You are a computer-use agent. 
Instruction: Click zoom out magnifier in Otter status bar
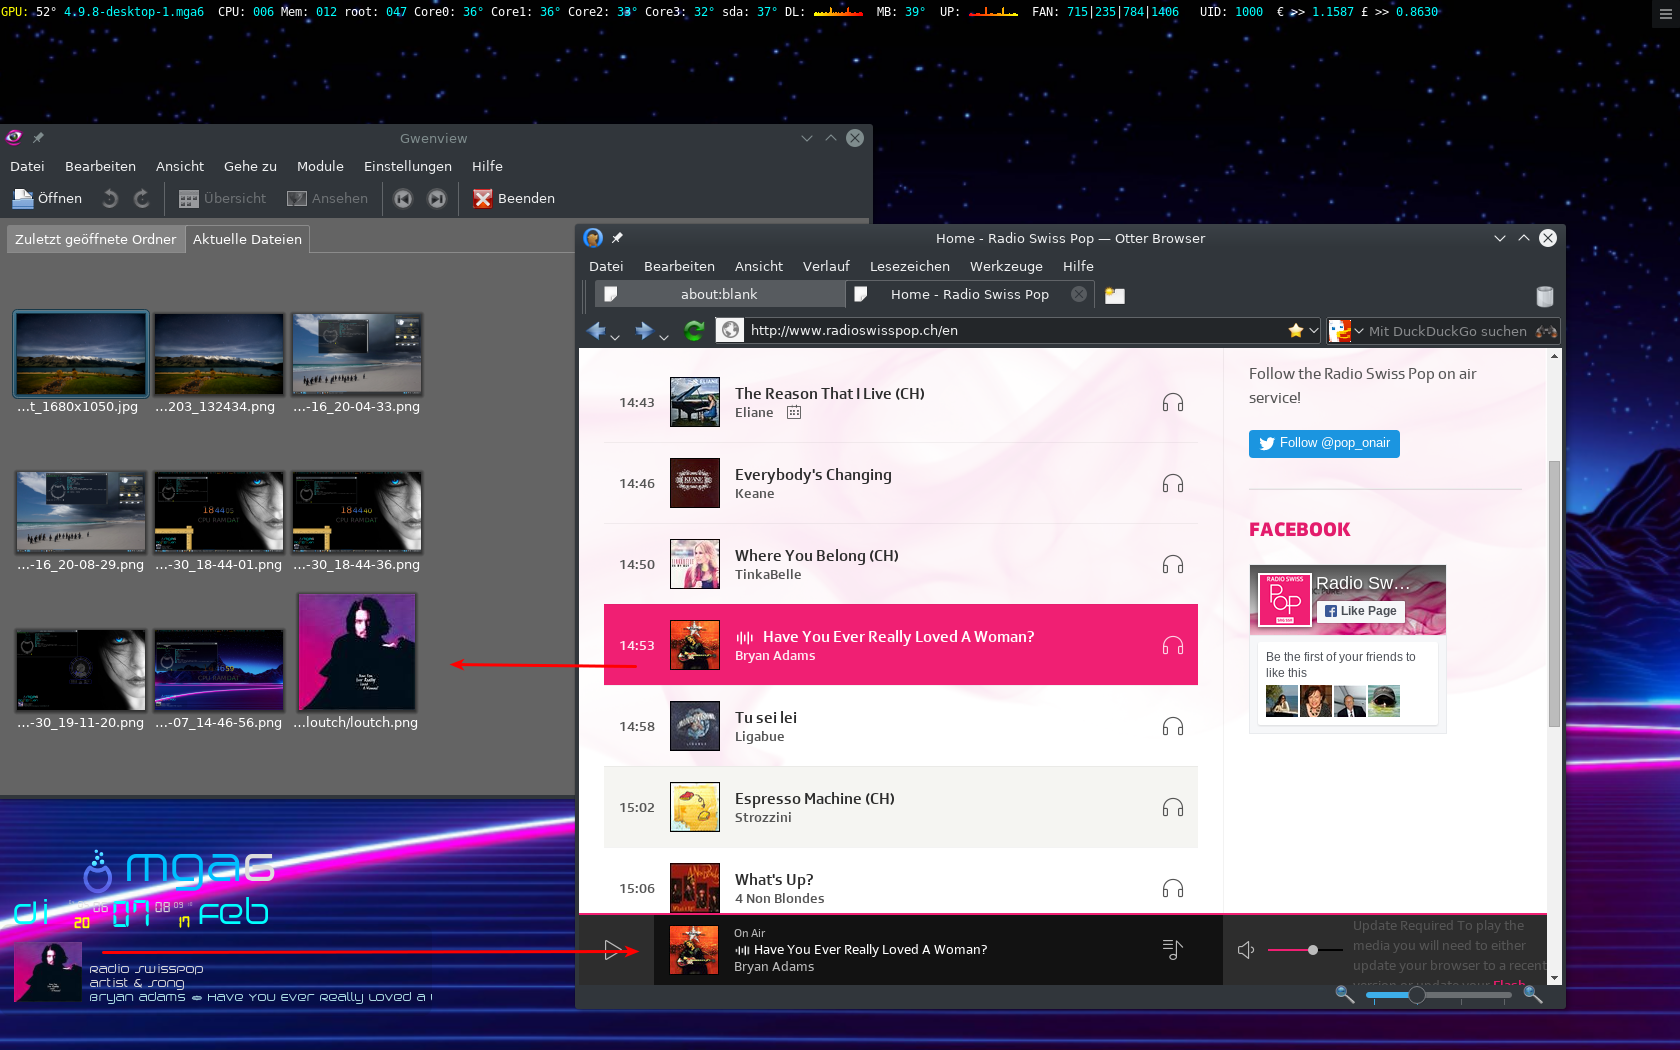(x=1345, y=994)
